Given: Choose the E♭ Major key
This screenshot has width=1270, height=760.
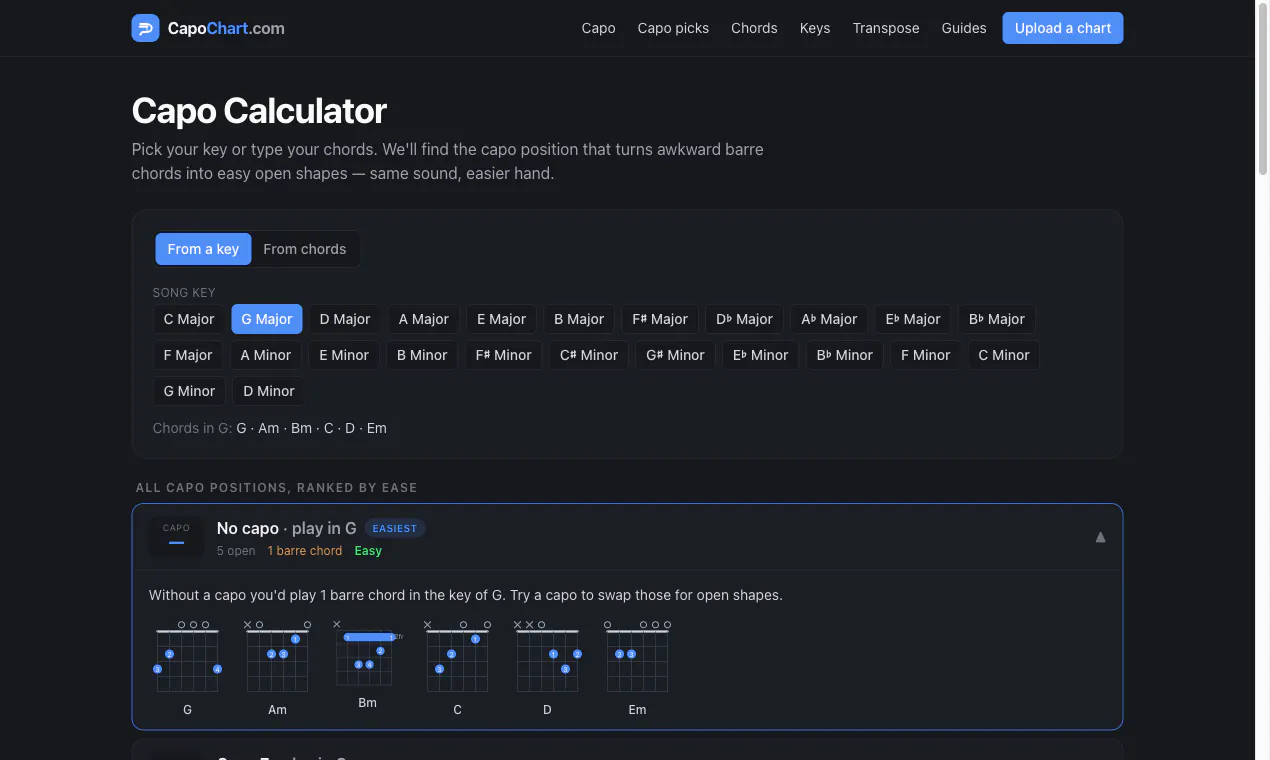Looking at the screenshot, I should point(913,319).
